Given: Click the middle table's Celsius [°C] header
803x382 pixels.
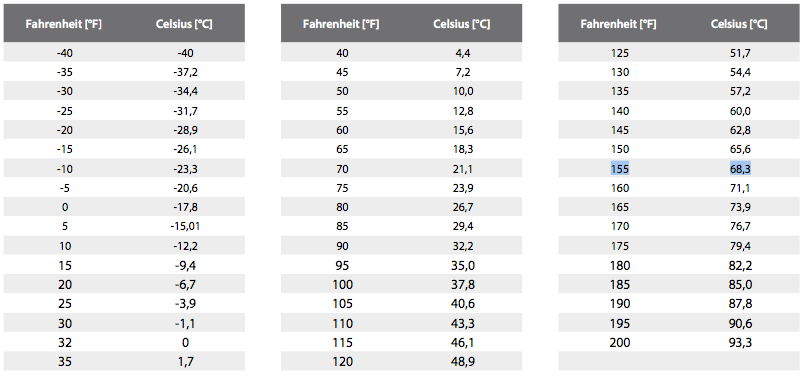Looking at the screenshot, I should pos(462,24).
